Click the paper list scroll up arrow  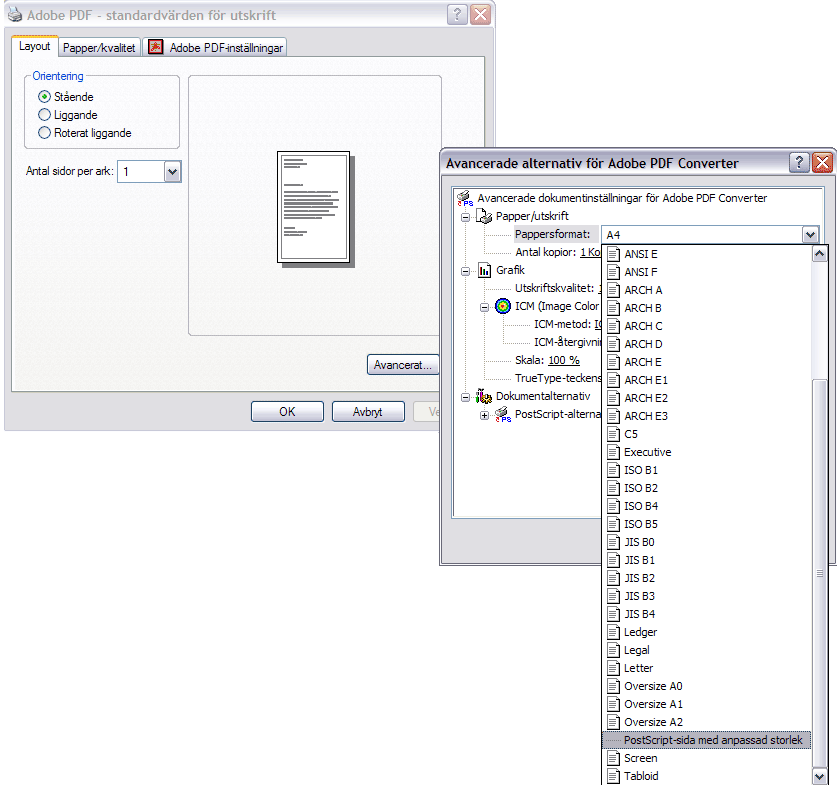tap(820, 254)
